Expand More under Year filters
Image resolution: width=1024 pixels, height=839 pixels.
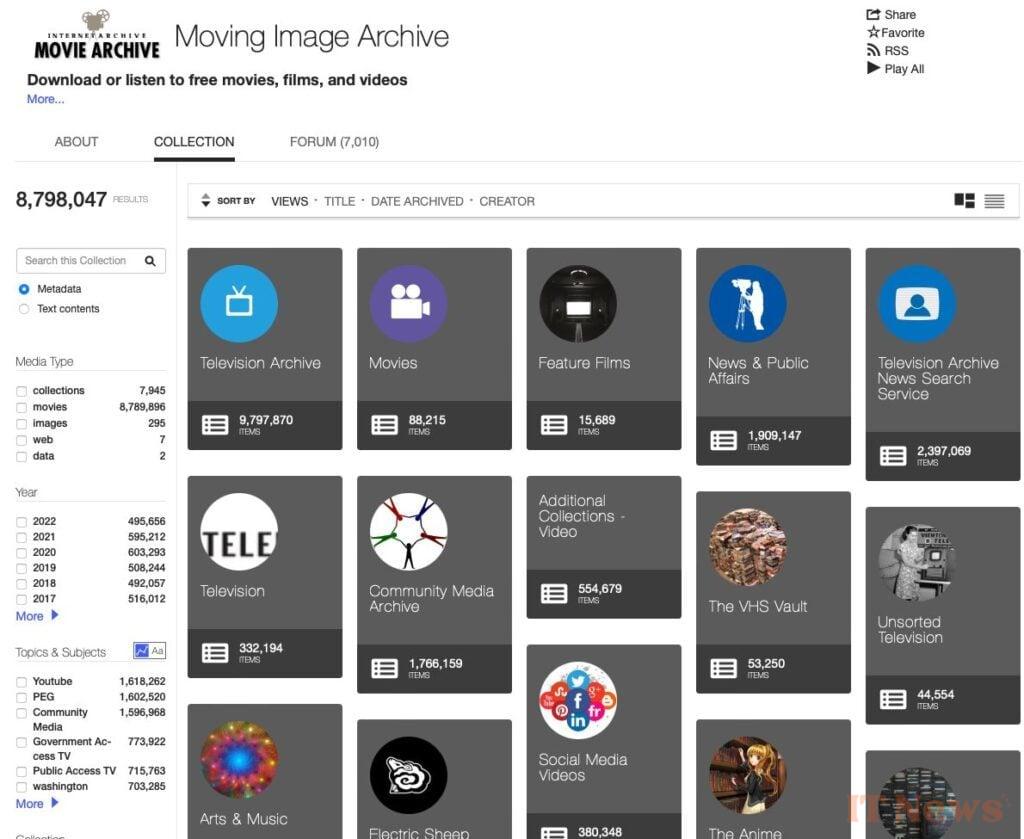pos(37,616)
